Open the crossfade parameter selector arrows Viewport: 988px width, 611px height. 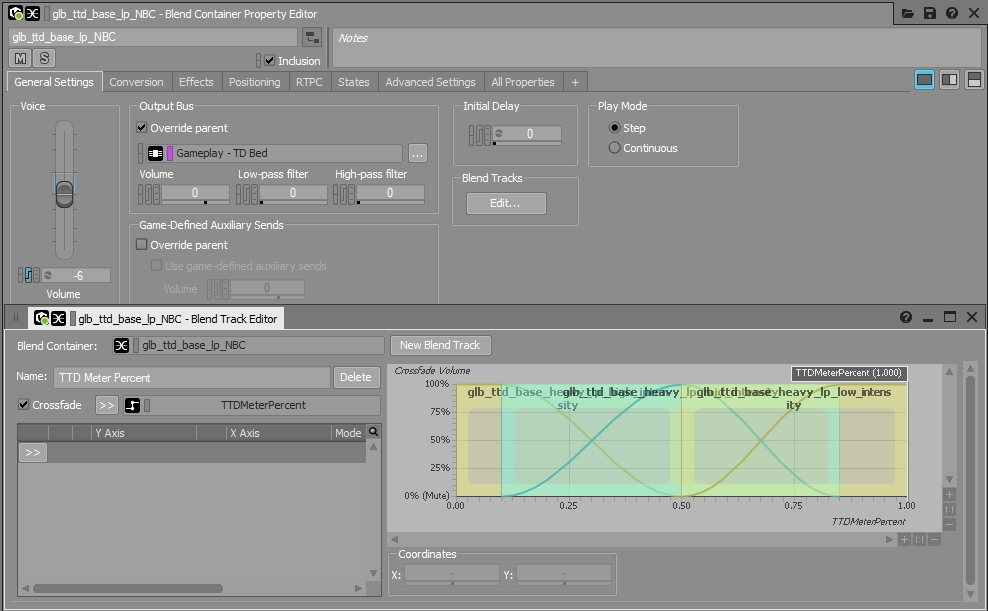coord(106,405)
